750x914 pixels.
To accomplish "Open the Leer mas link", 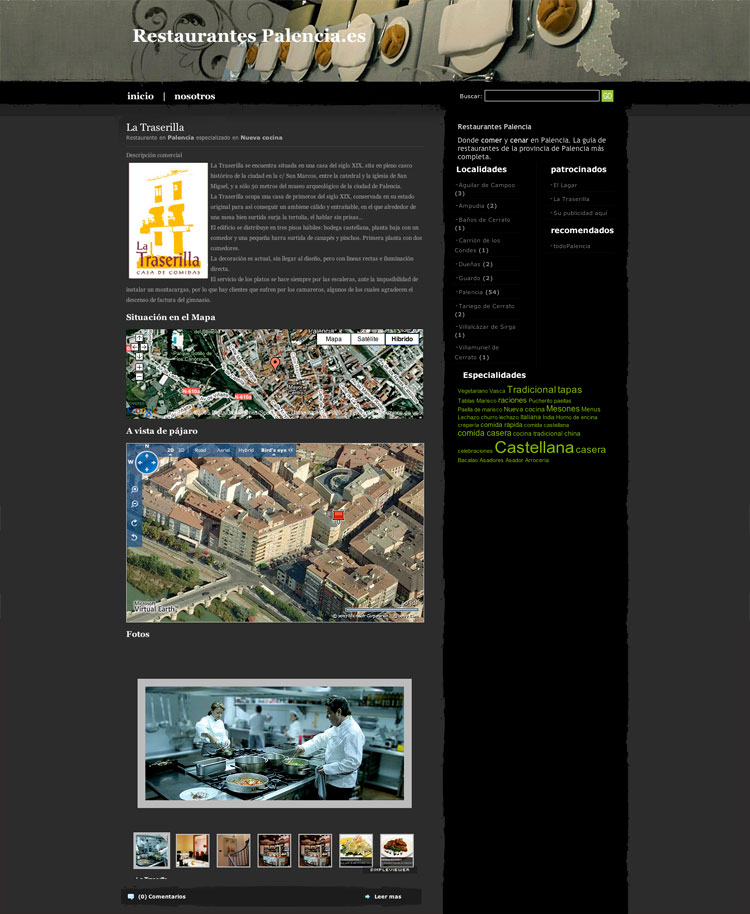I will (388, 897).
